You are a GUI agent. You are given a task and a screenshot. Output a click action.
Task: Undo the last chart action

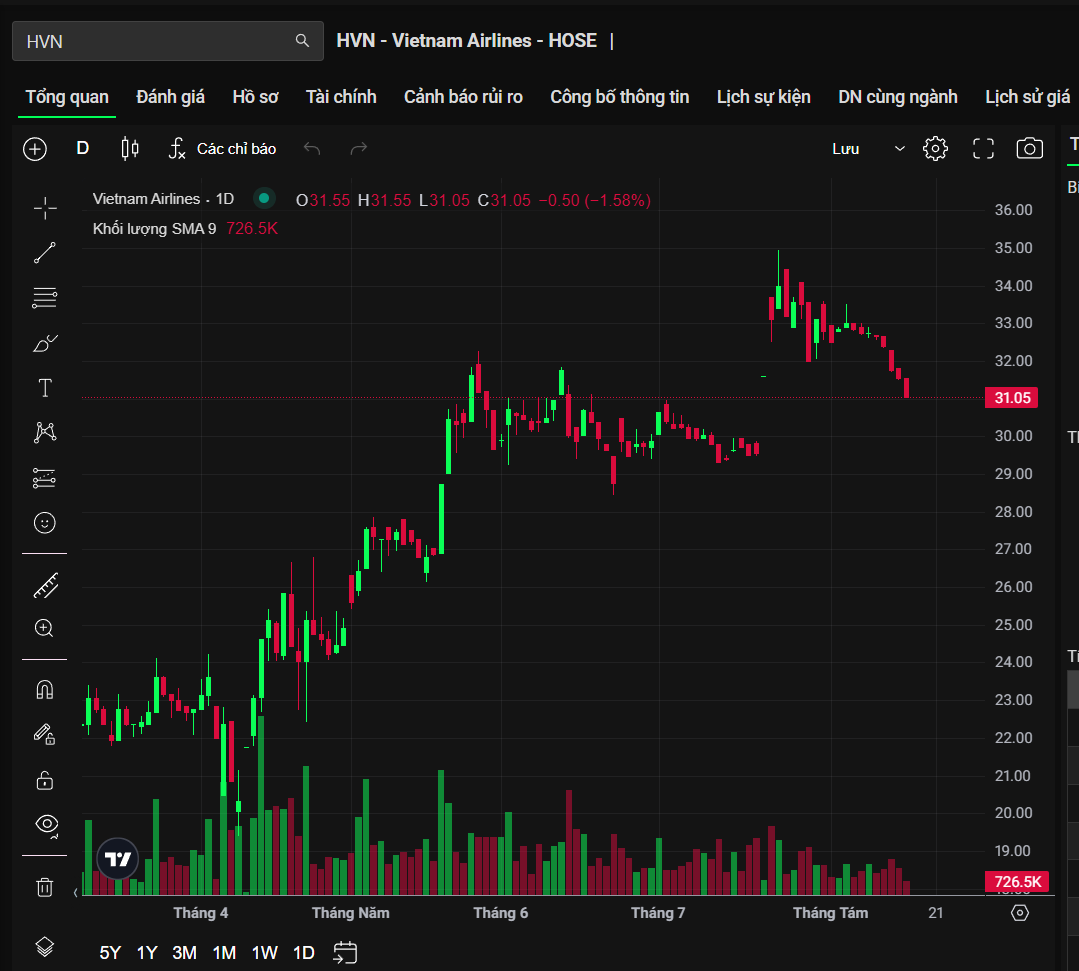tap(312, 149)
